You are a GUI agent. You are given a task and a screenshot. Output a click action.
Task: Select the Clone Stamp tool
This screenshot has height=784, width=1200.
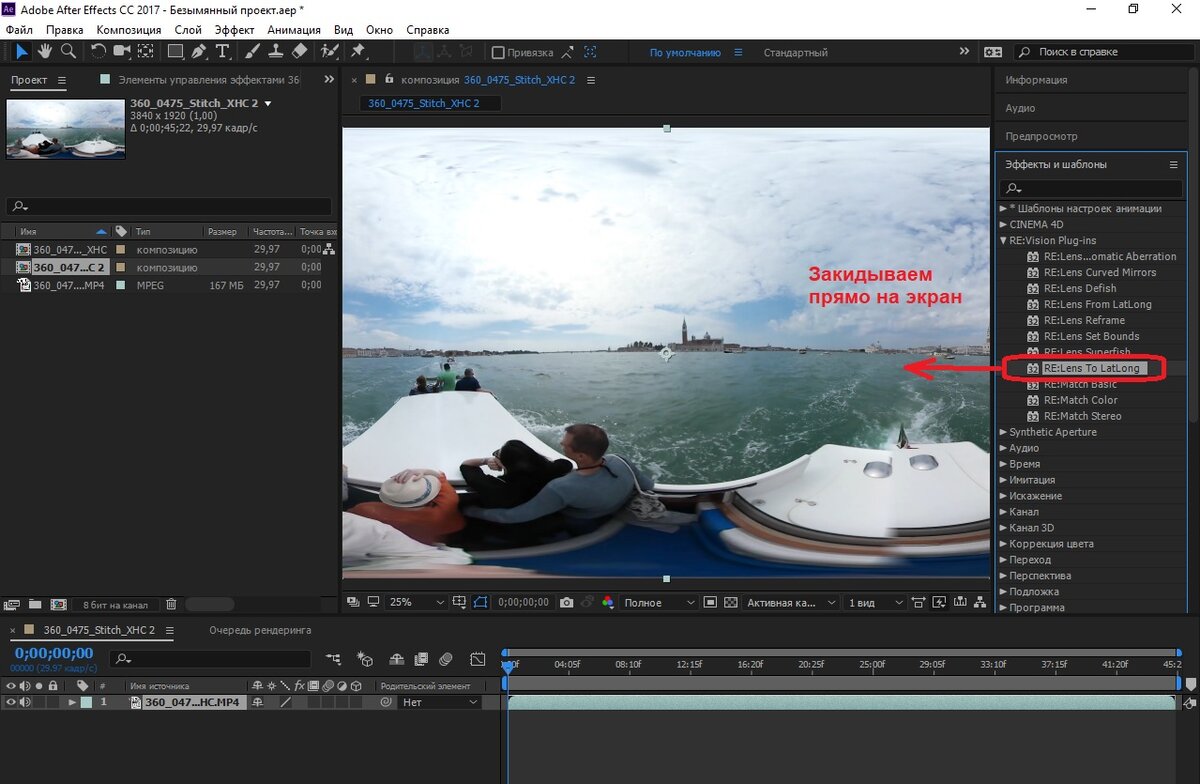click(x=275, y=51)
